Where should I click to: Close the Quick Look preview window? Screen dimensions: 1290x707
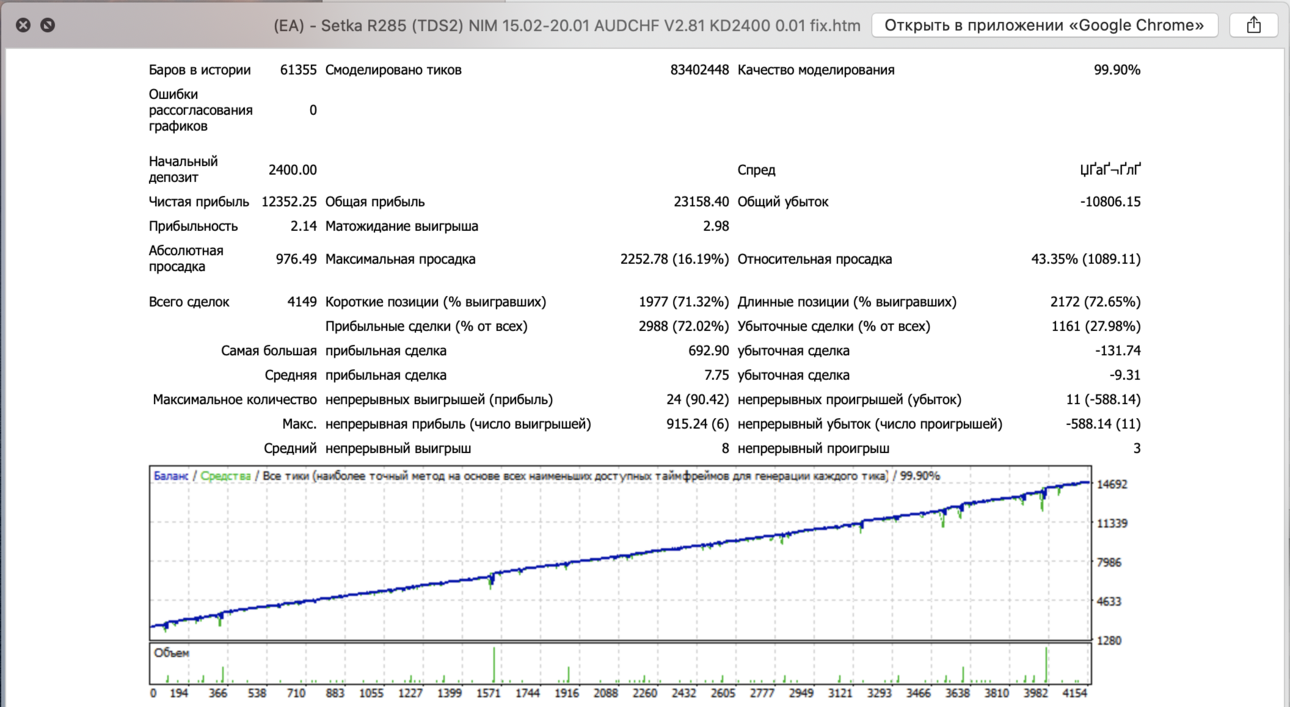(x=23, y=25)
